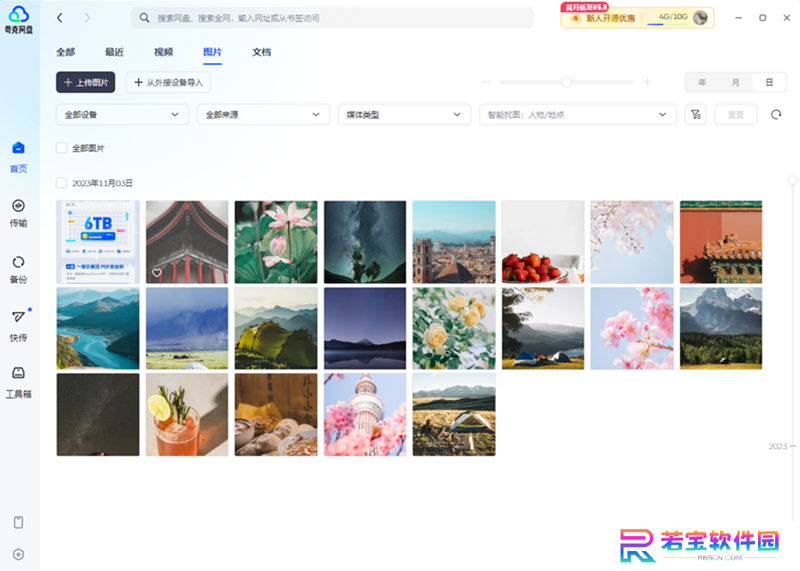800x571 pixels.
Task: Open the 工具箱 toolbox sidebar icon
Action: tap(18, 383)
